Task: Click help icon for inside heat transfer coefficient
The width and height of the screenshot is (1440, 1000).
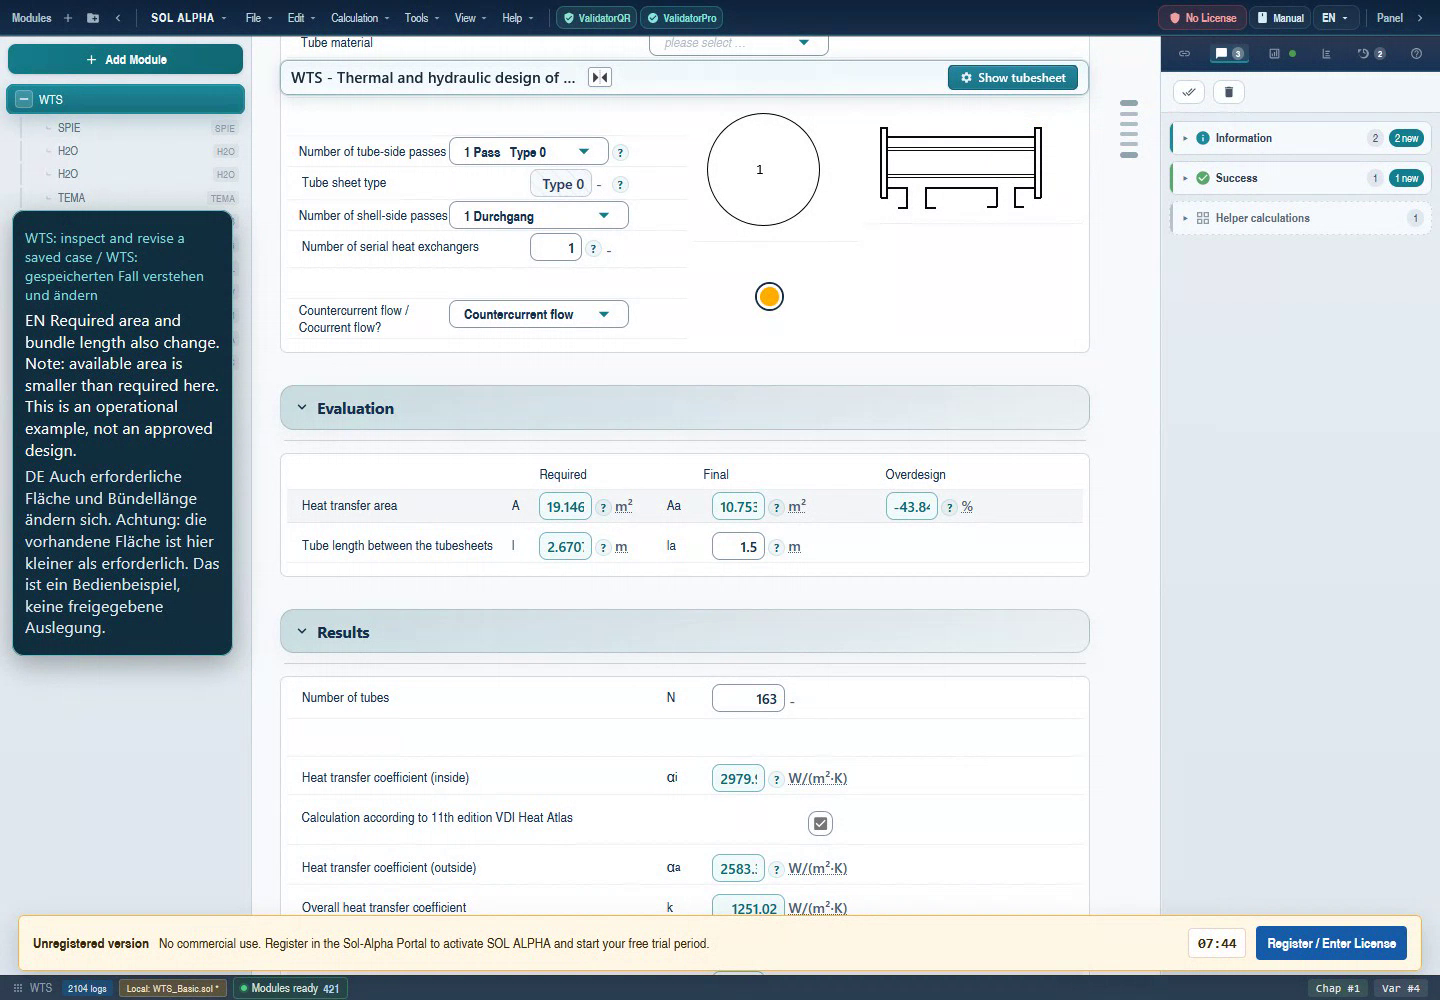Action: tap(776, 779)
